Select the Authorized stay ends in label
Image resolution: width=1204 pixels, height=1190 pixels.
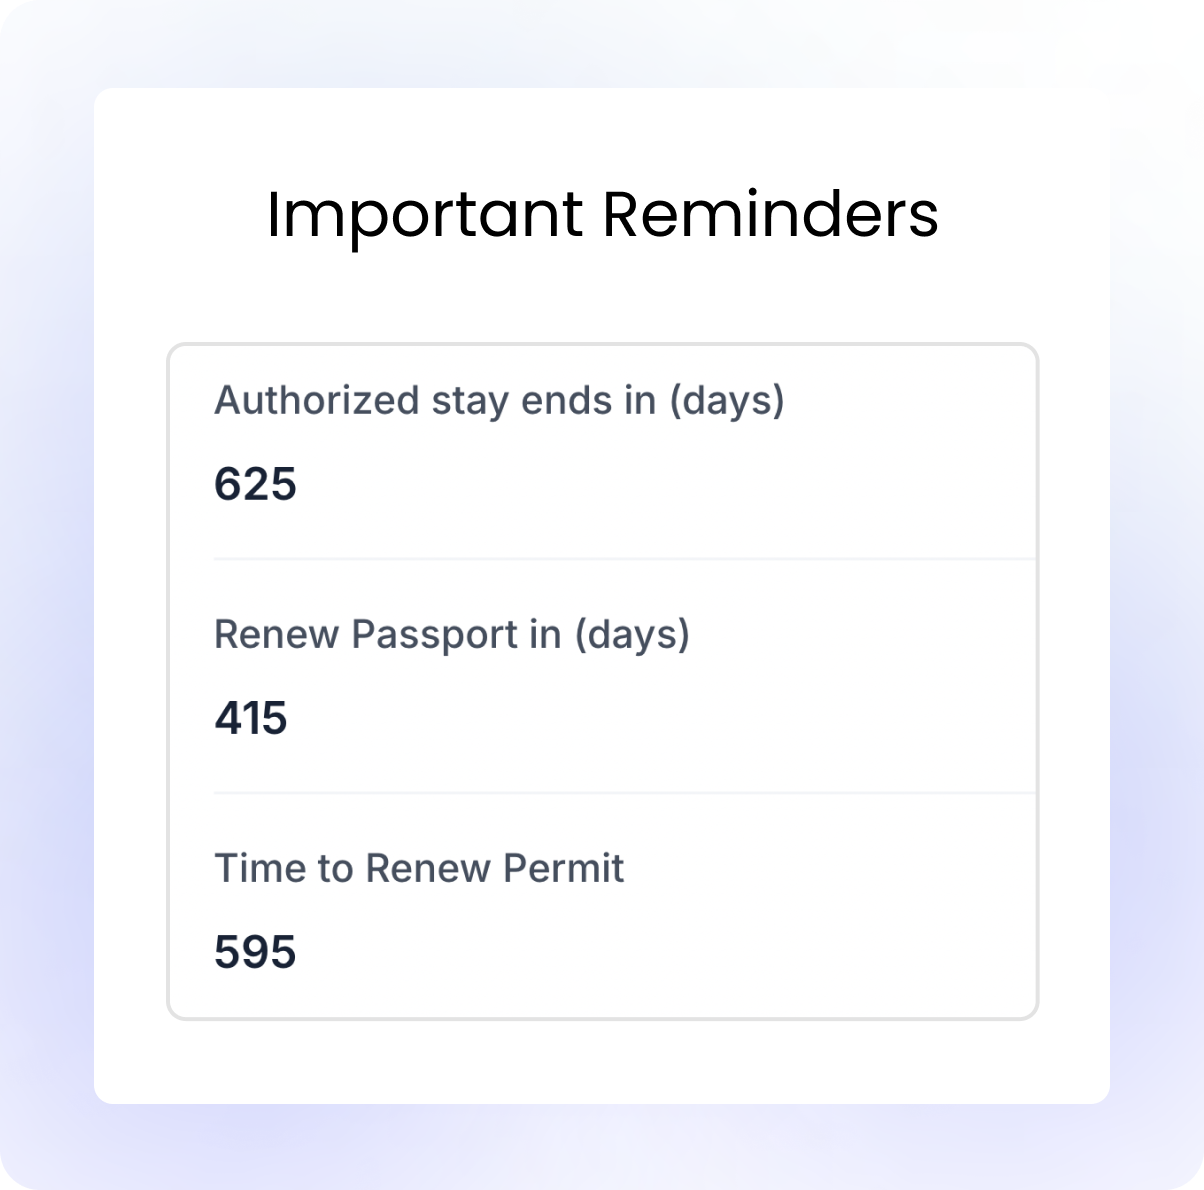(499, 401)
